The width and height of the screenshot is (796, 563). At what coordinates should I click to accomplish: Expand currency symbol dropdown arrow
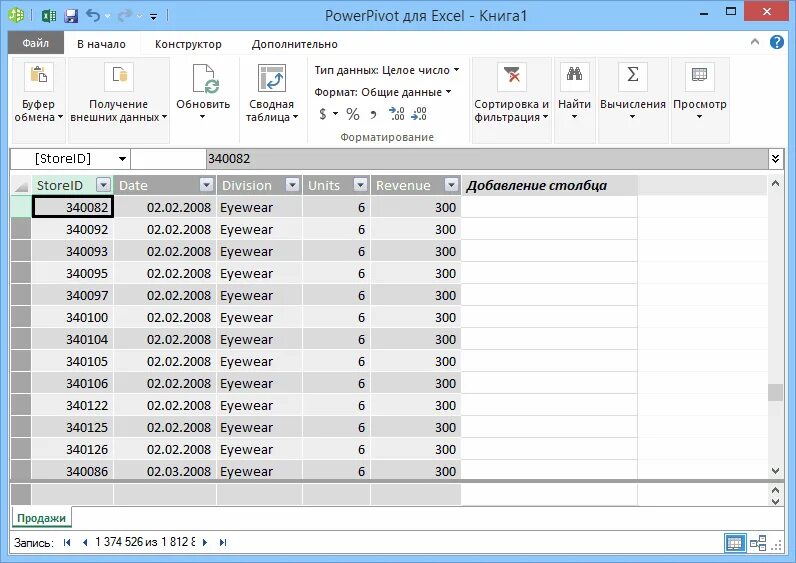click(x=336, y=114)
